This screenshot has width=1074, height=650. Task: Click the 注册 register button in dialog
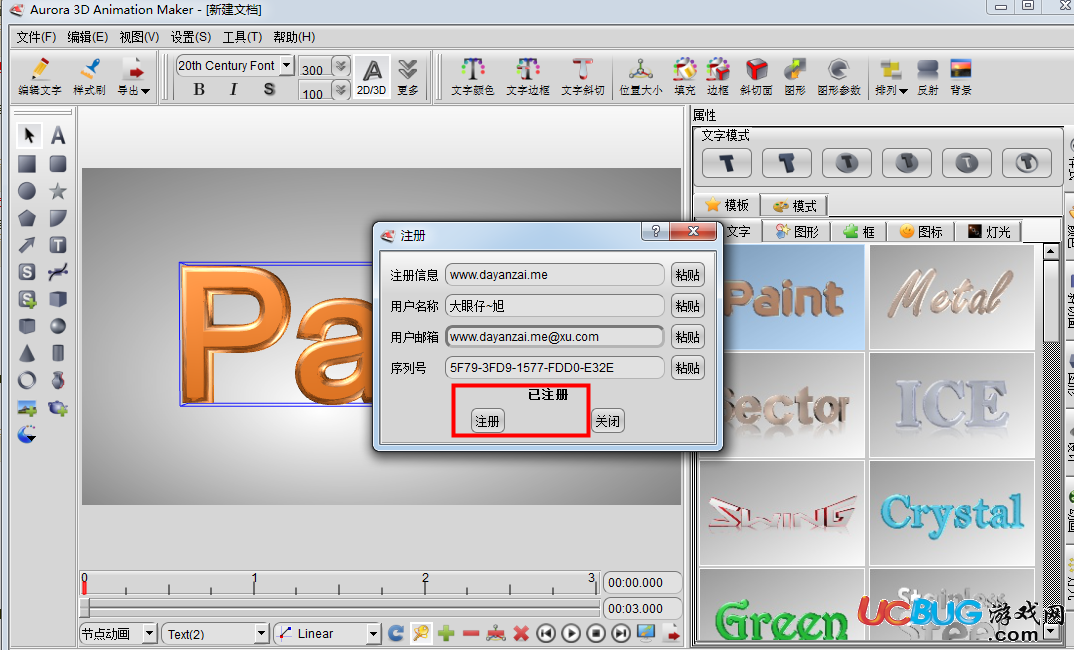488,421
